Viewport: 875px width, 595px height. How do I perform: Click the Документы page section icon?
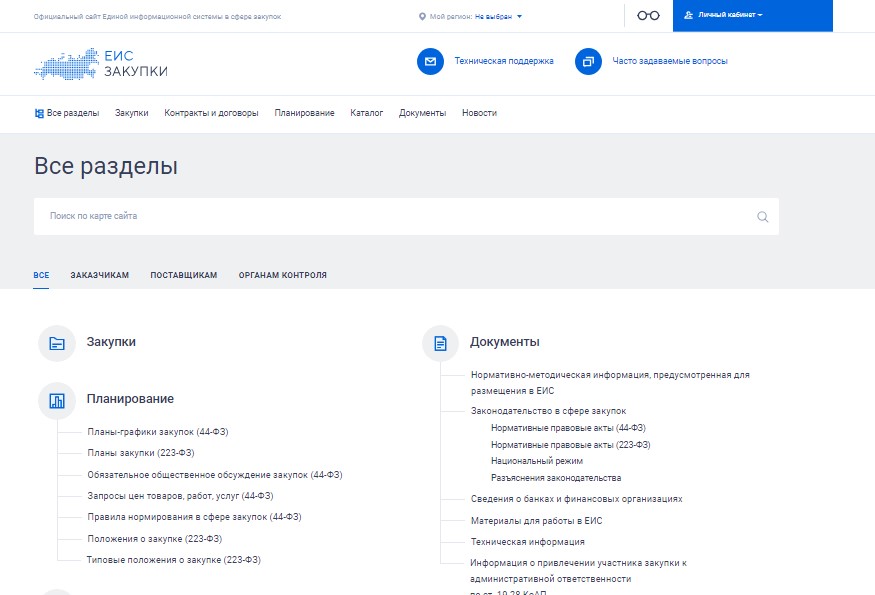[x=440, y=343]
